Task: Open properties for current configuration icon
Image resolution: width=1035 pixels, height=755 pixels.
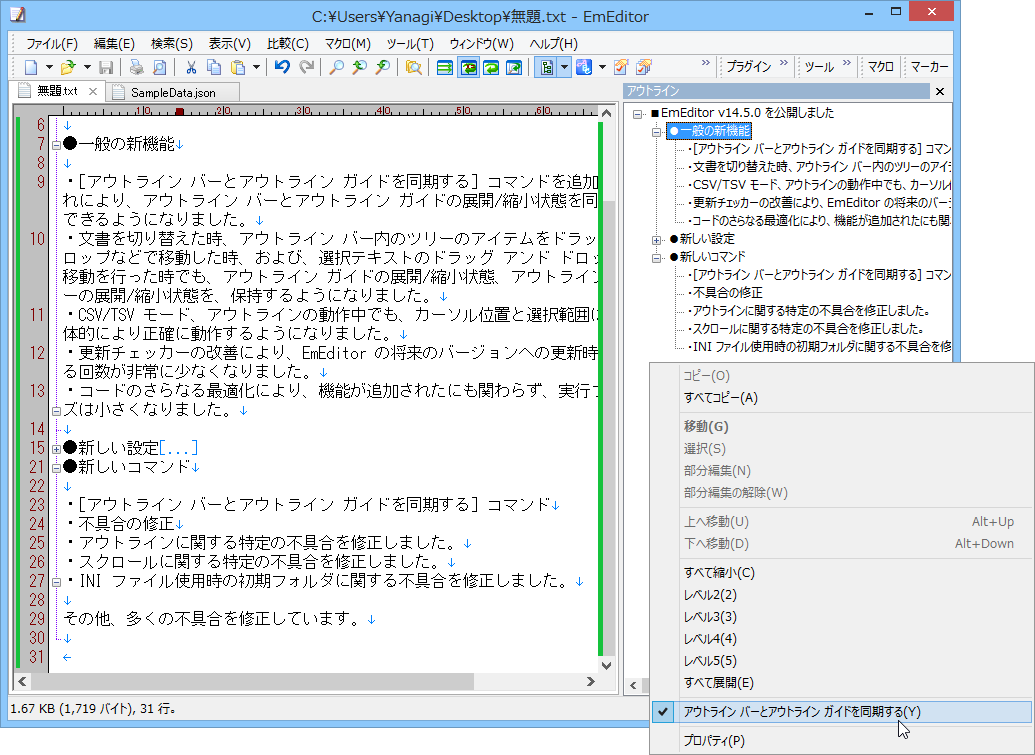Action: [621, 67]
